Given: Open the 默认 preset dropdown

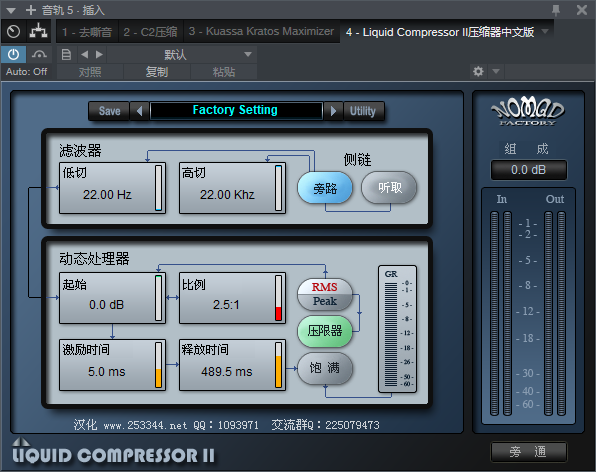Looking at the screenshot, I should [182, 55].
